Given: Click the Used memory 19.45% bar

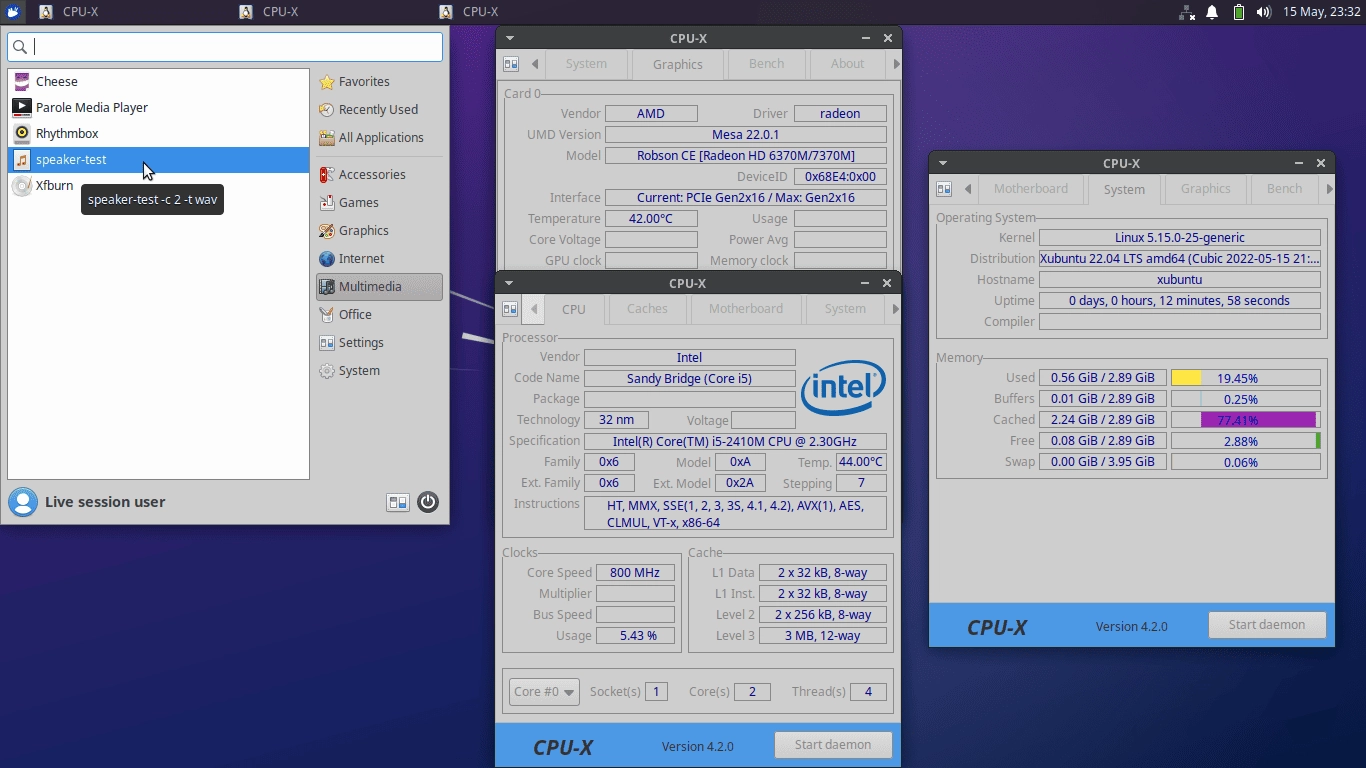Looking at the screenshot, I should pos(1246,378).
